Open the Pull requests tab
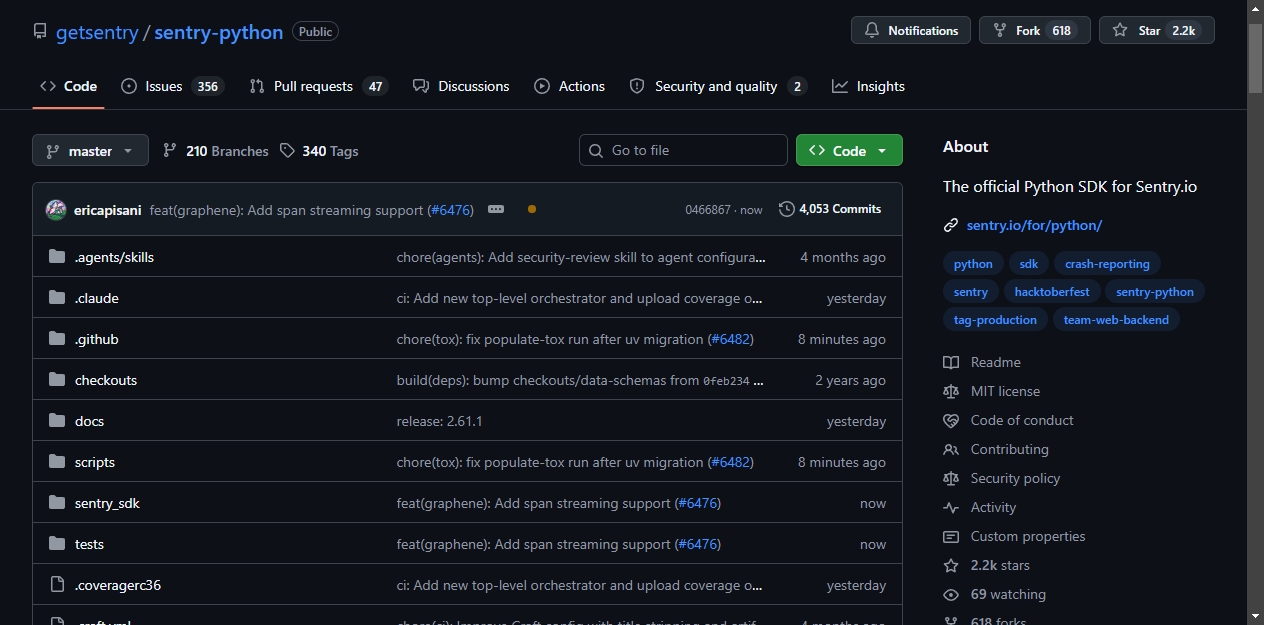1264x625 pixels. pos(318,86)
